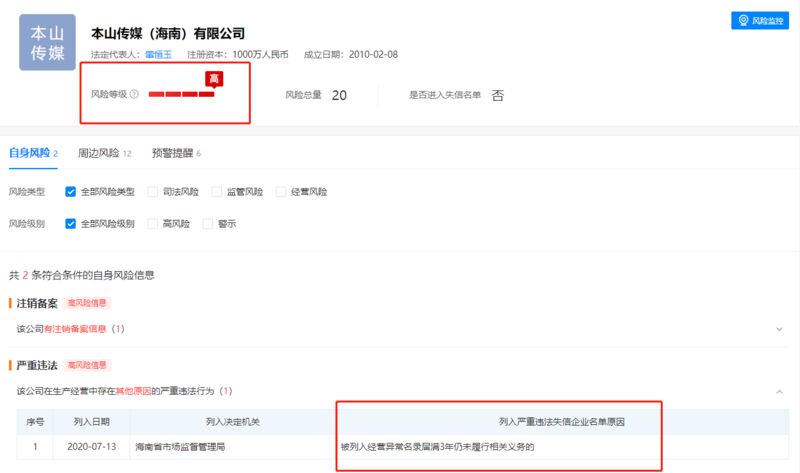The width and height of the screenshot is (800, 473).
Task: Click the 其他原因 red link
Action: [x=133, y=391]
